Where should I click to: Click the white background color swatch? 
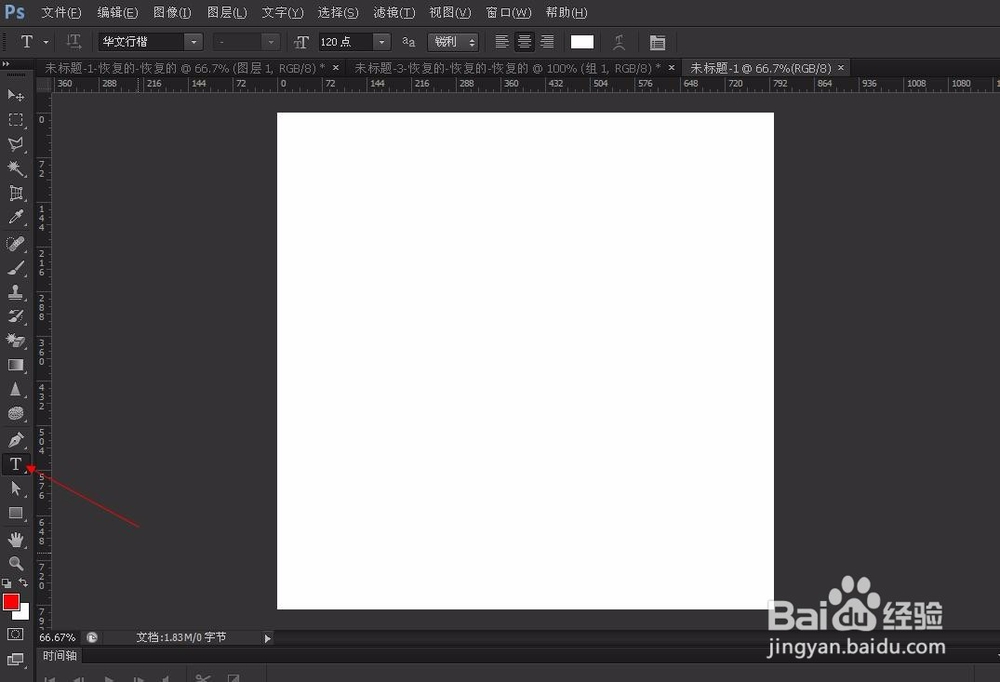(x=24, y=614)
